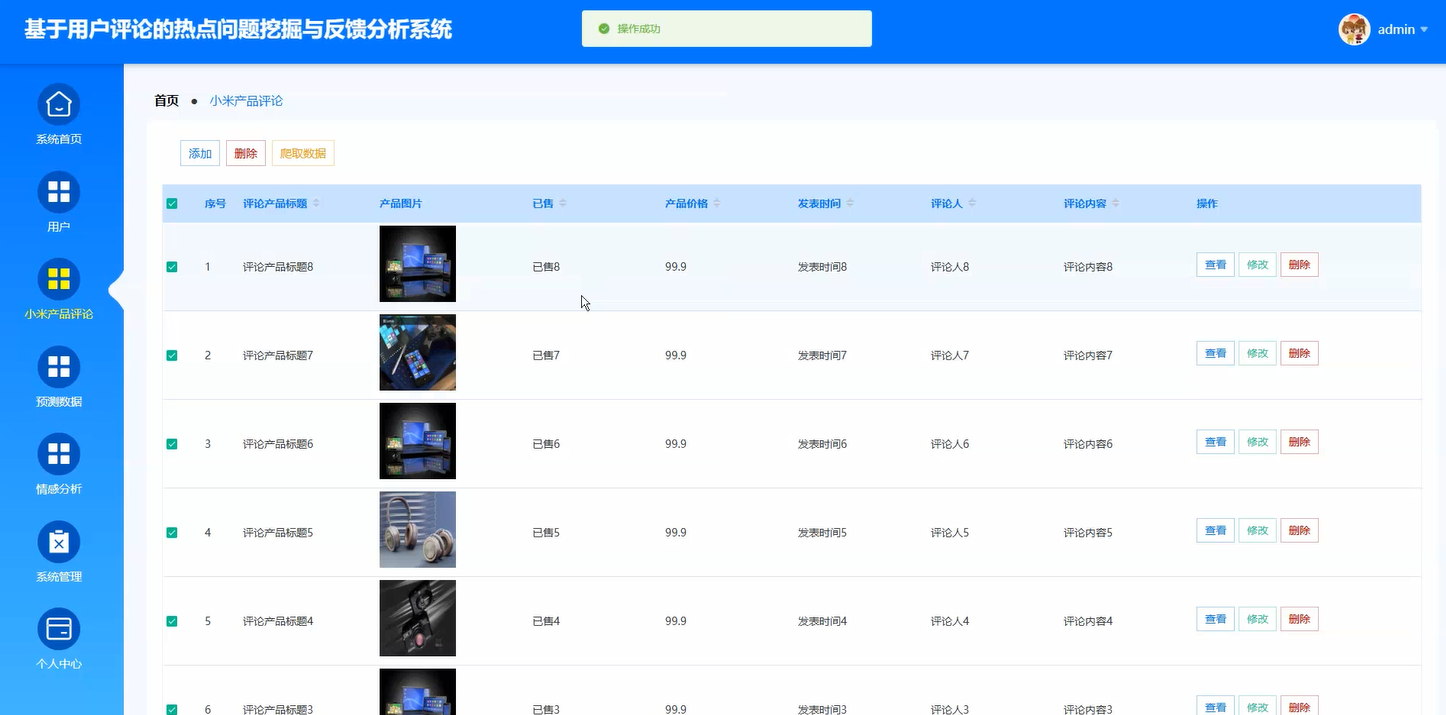This screenshot has height=715, width=1446.
Task: Uncheck the checkbox for row 评论产品标题6
Action: point(172,444)
